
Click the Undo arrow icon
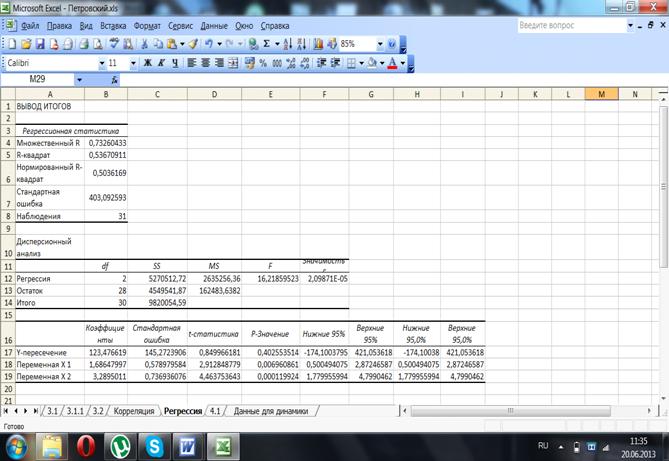tap(208, 45)
